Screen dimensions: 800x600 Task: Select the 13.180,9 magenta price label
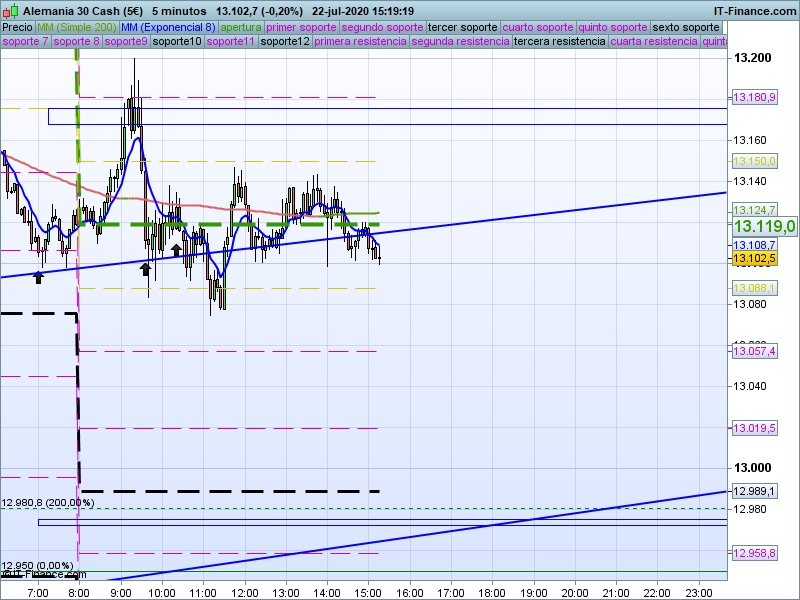755,98
